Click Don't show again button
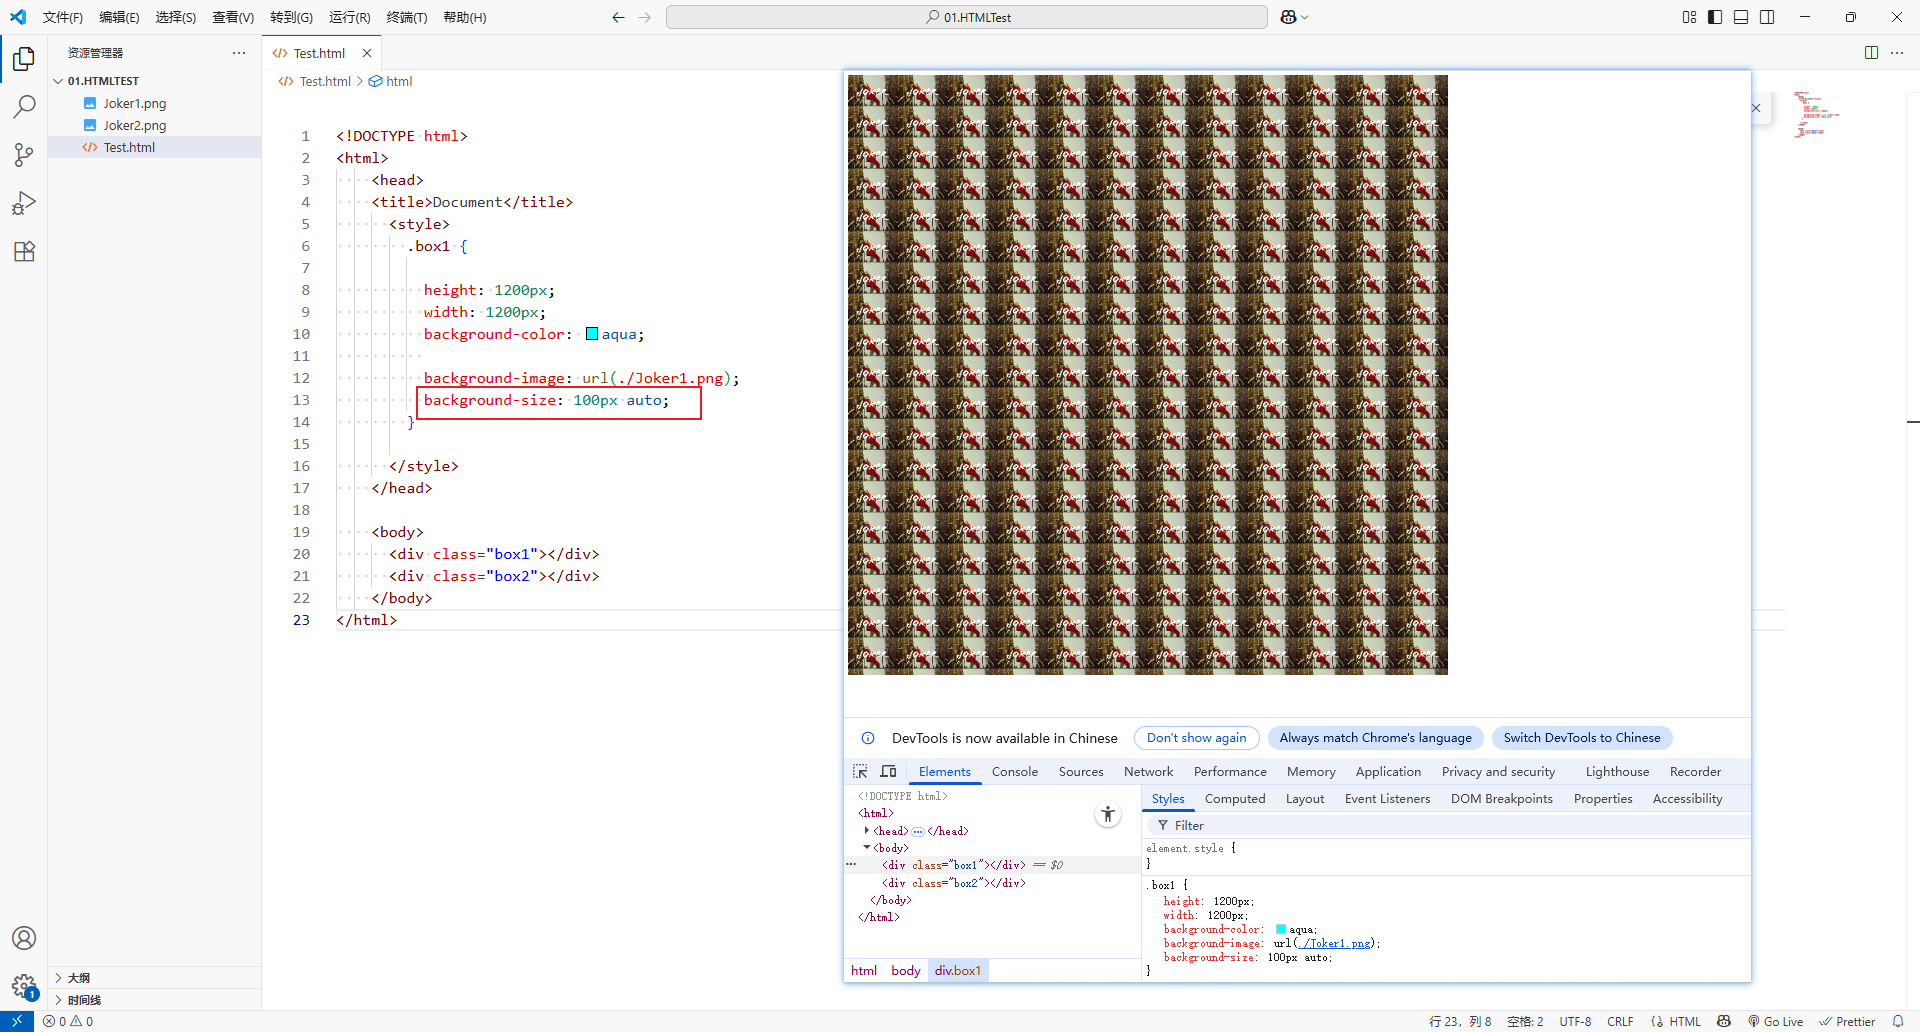 pyautogui.click(x=1196, y=738)
